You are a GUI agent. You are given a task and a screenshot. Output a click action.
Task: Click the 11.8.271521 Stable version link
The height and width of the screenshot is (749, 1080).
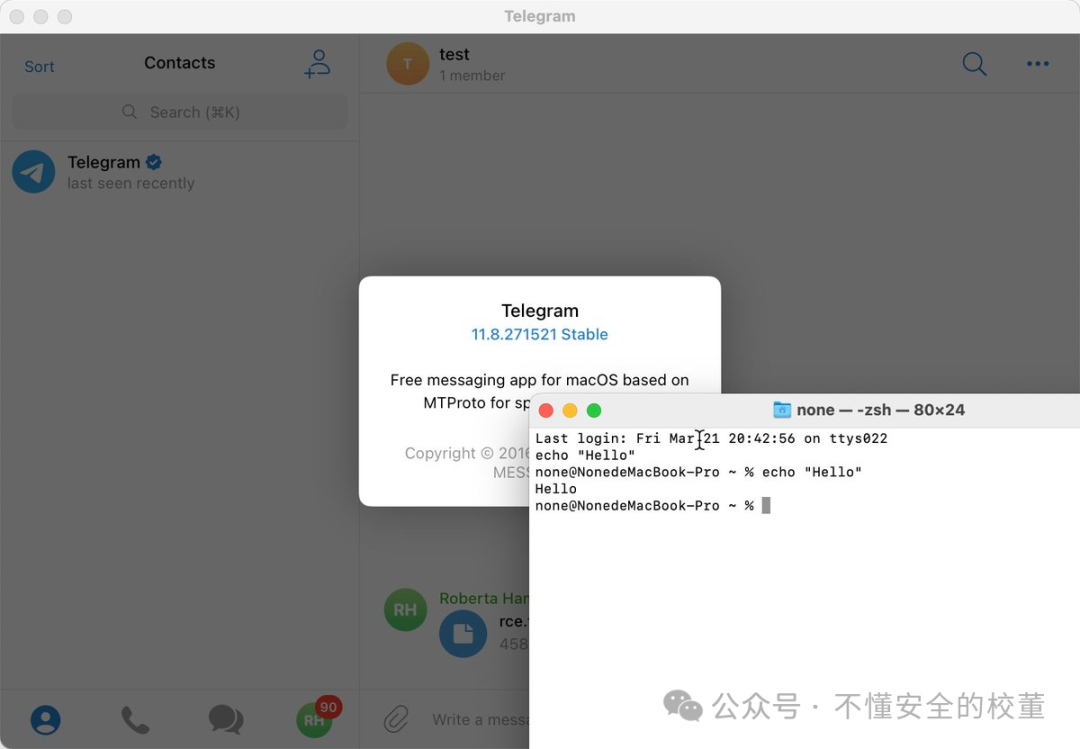coord(539,334)
